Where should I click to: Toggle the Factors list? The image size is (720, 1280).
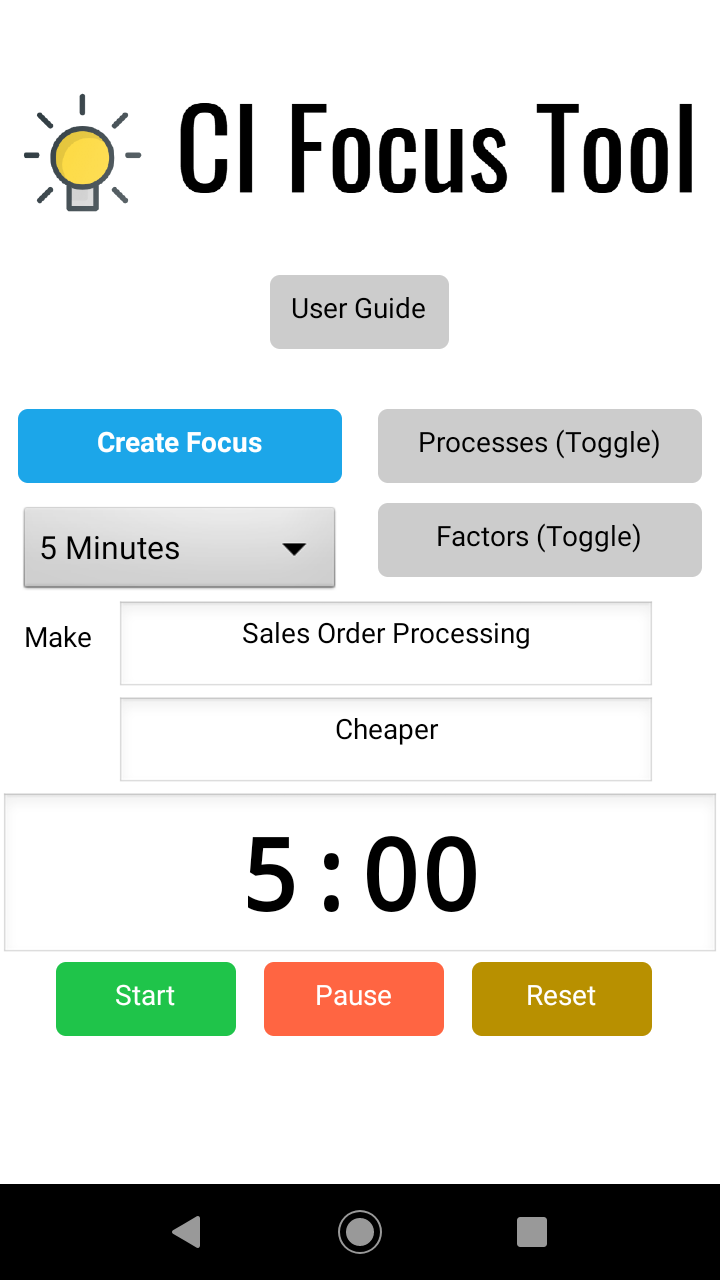click(540, 539)
